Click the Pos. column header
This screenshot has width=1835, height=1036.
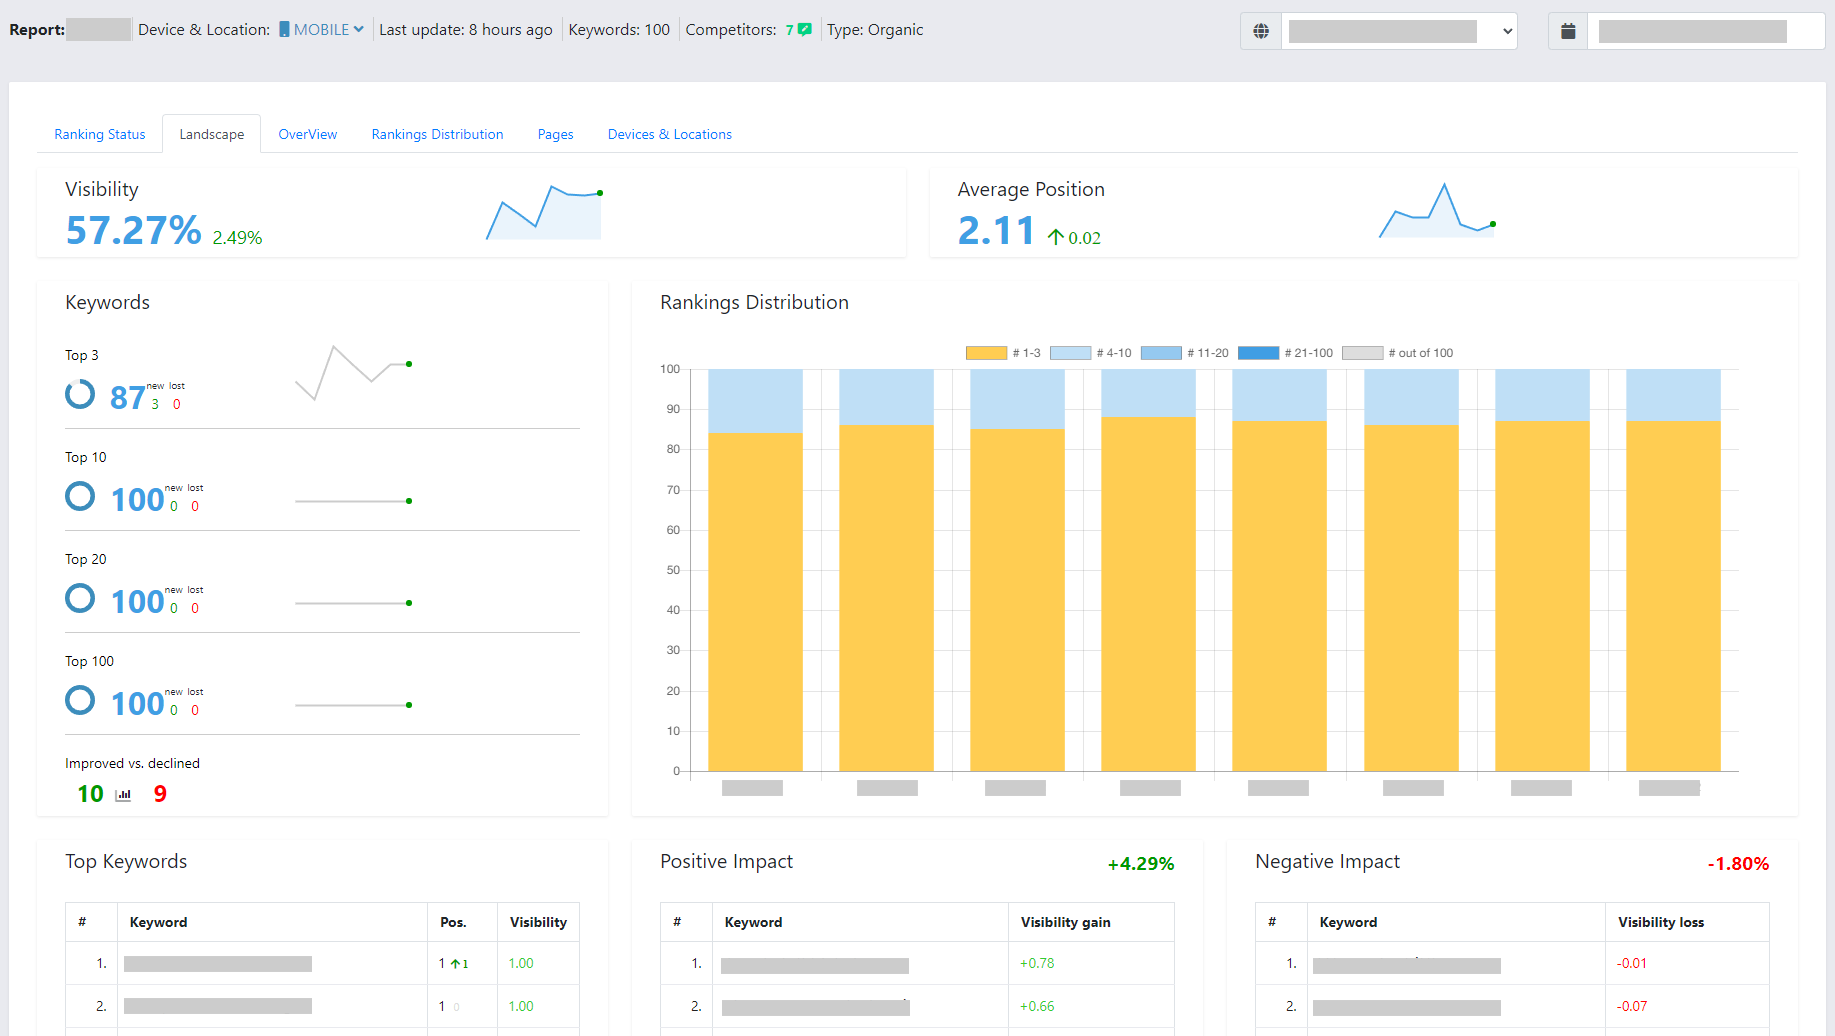(453, 922)
